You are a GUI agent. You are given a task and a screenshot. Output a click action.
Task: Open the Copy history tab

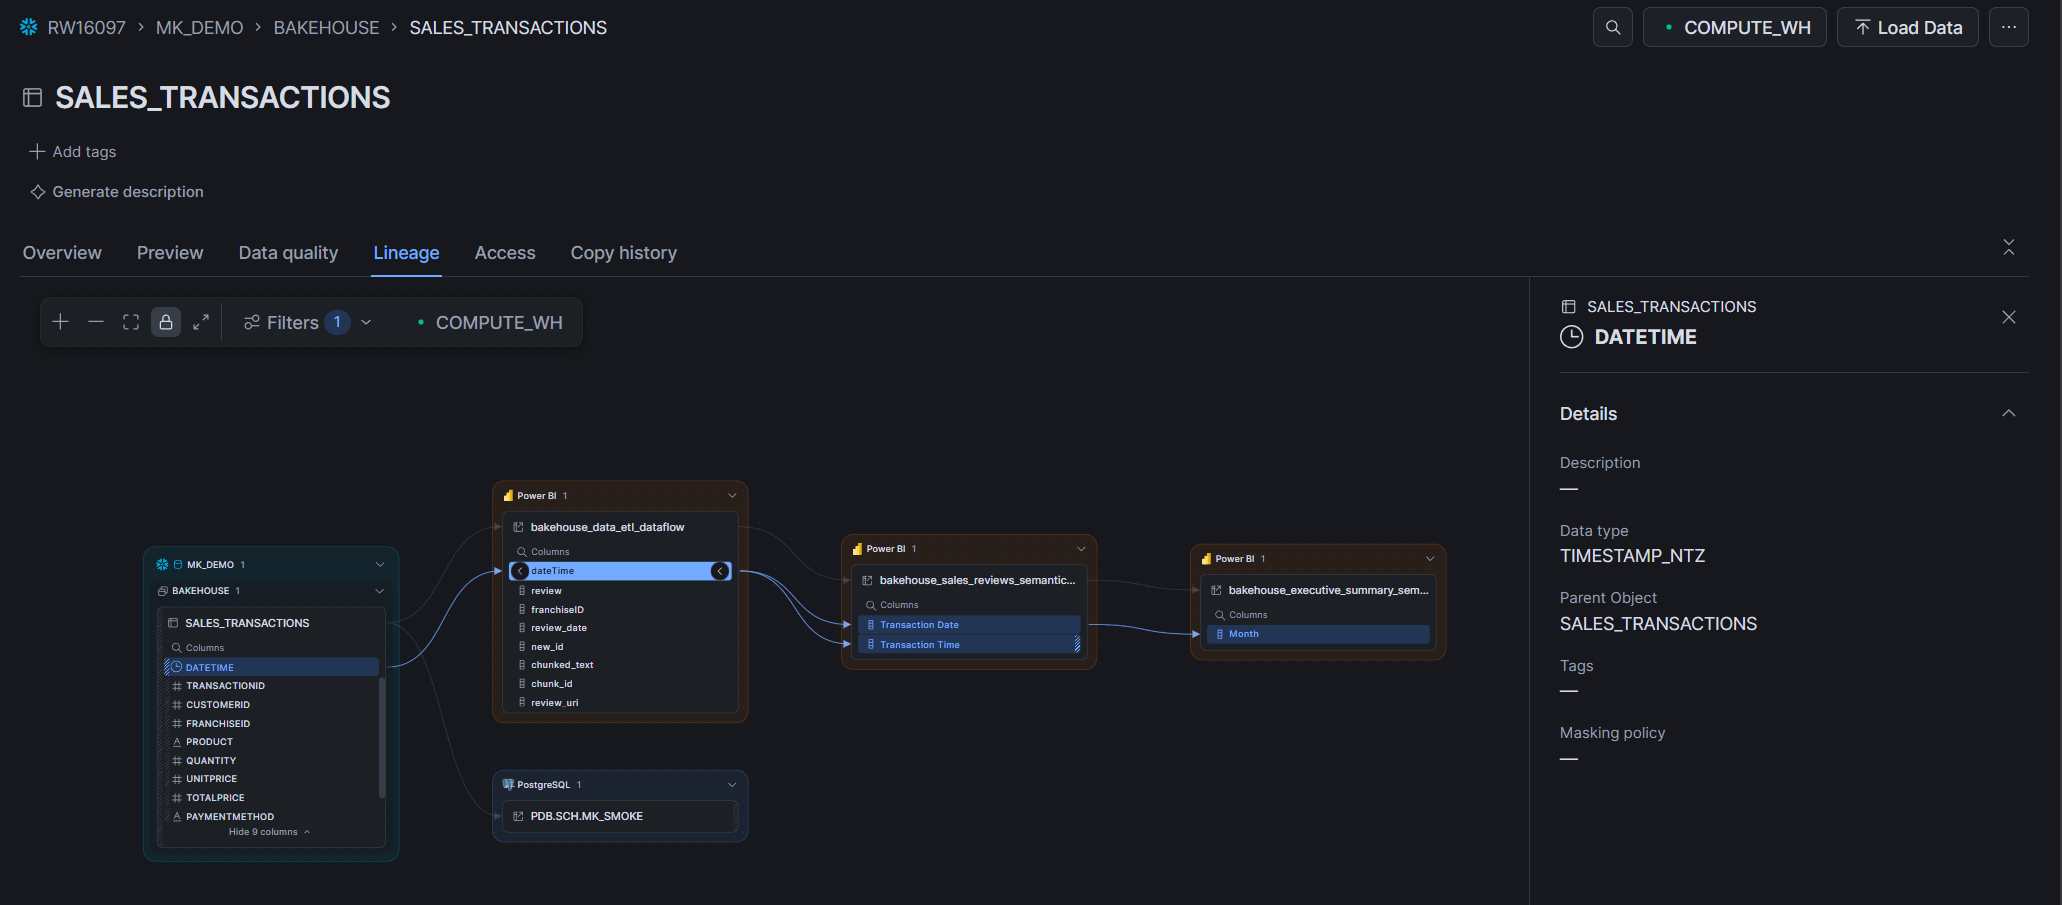[x=624, y=253]
